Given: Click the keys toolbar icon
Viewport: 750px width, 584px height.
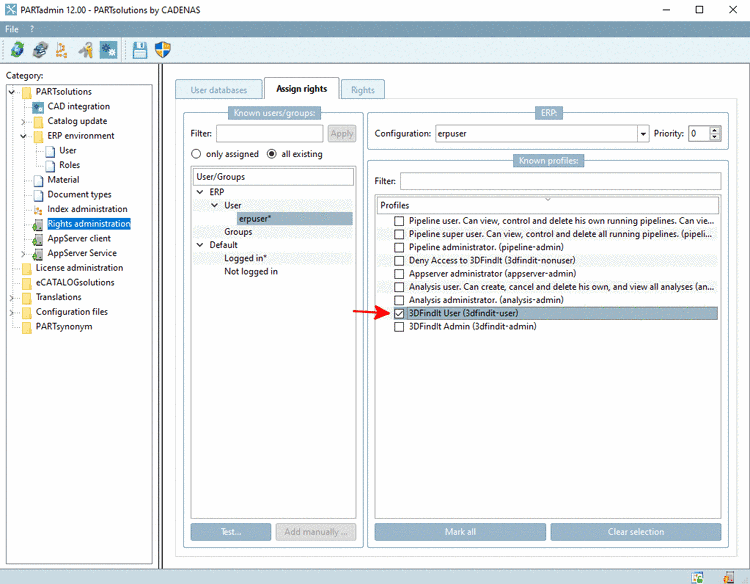Looking at the screenshot, I should (86, 49).
